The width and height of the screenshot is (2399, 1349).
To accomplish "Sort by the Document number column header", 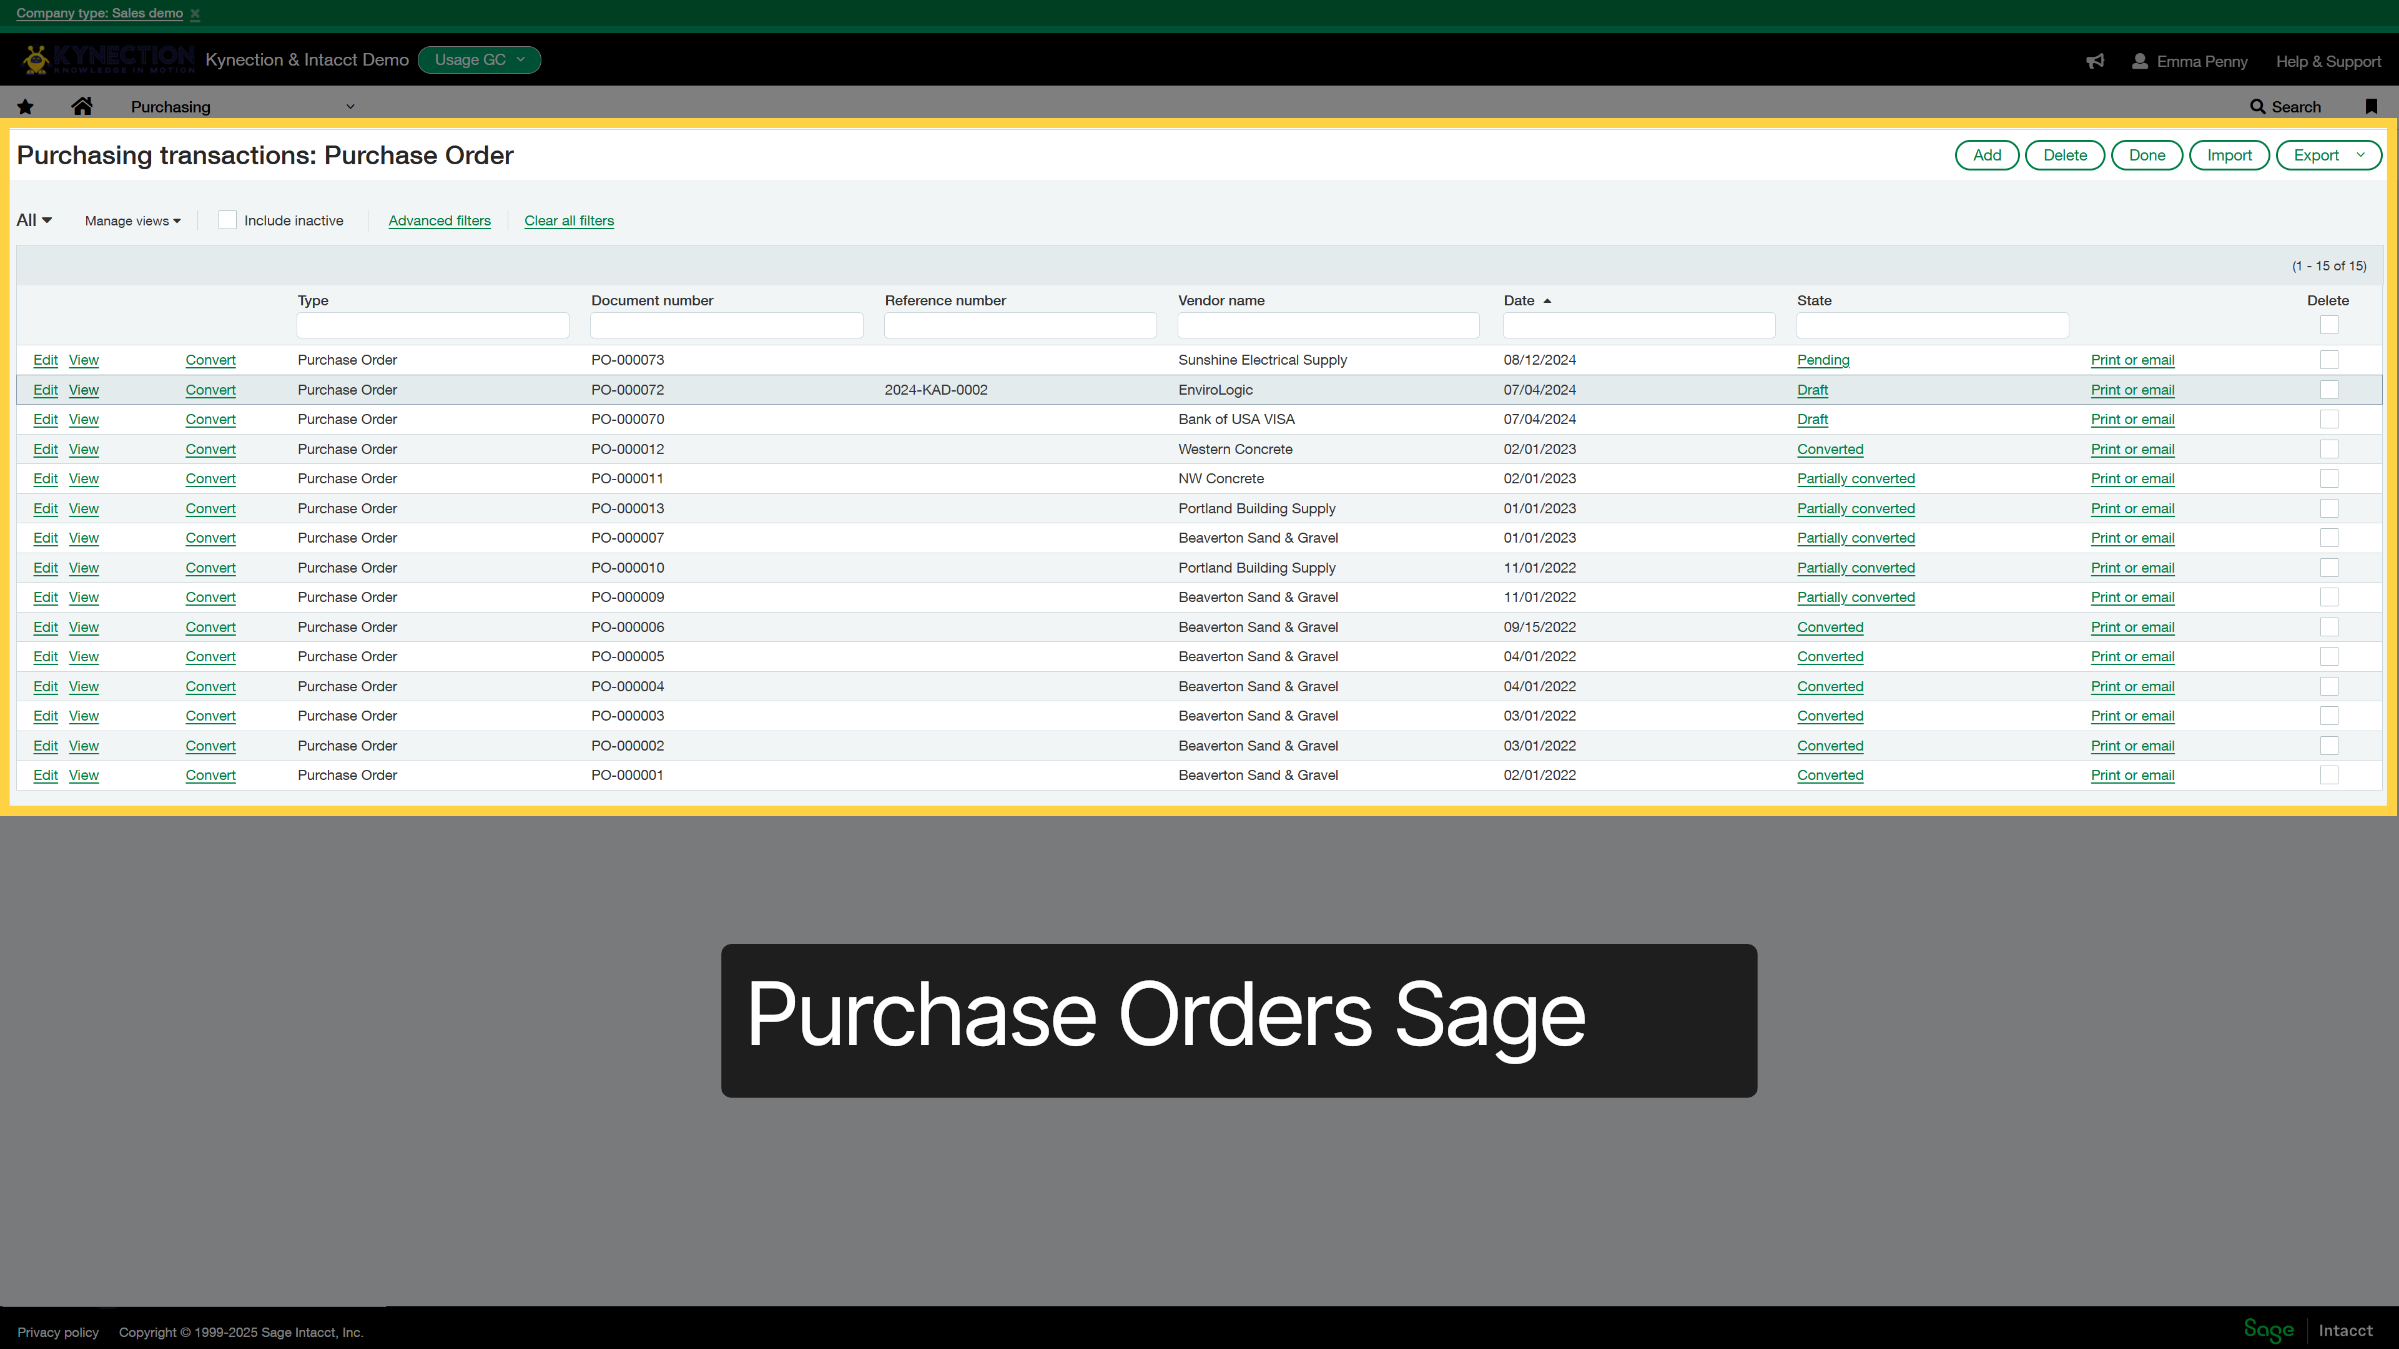I will (x=652, y=300).
